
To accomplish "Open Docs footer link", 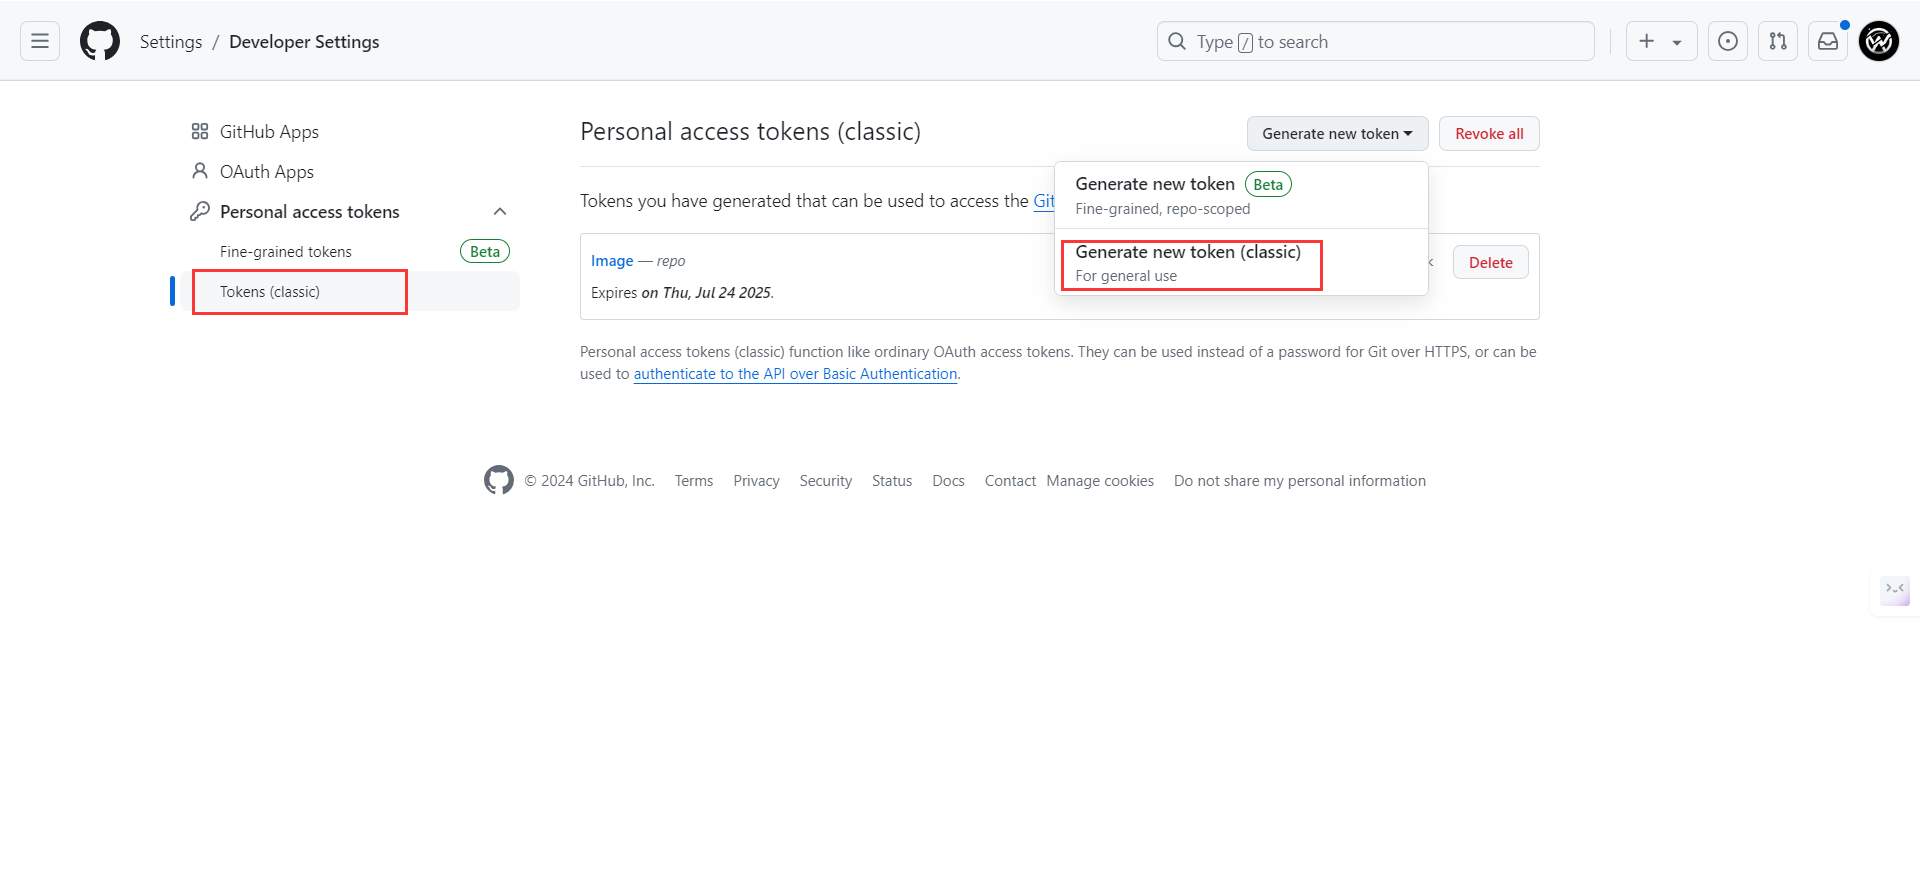I will (948, 481).
